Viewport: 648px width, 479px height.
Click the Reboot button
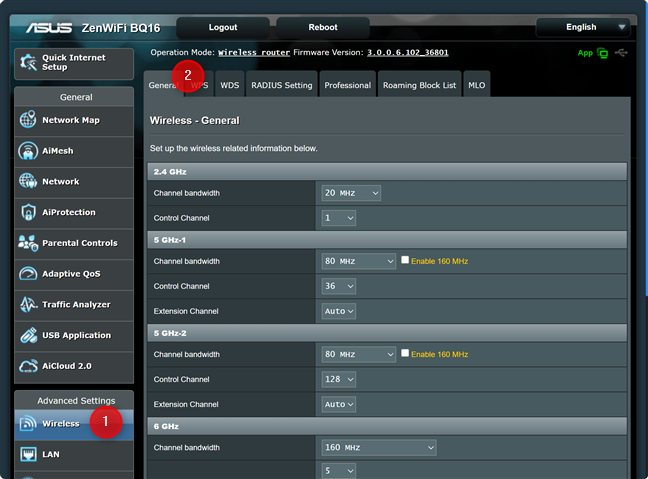(x=323, y=27)
